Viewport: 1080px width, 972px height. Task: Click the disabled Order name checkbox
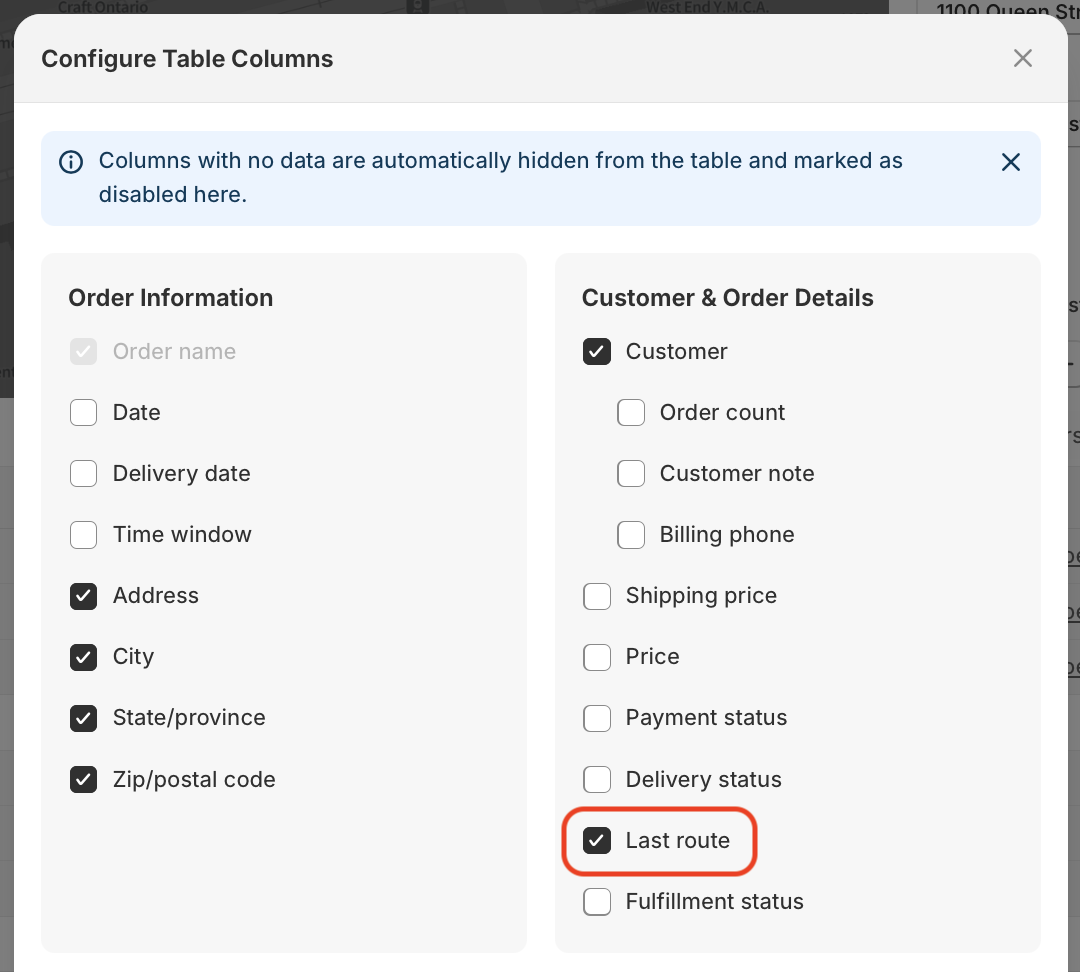click(83, 351)
